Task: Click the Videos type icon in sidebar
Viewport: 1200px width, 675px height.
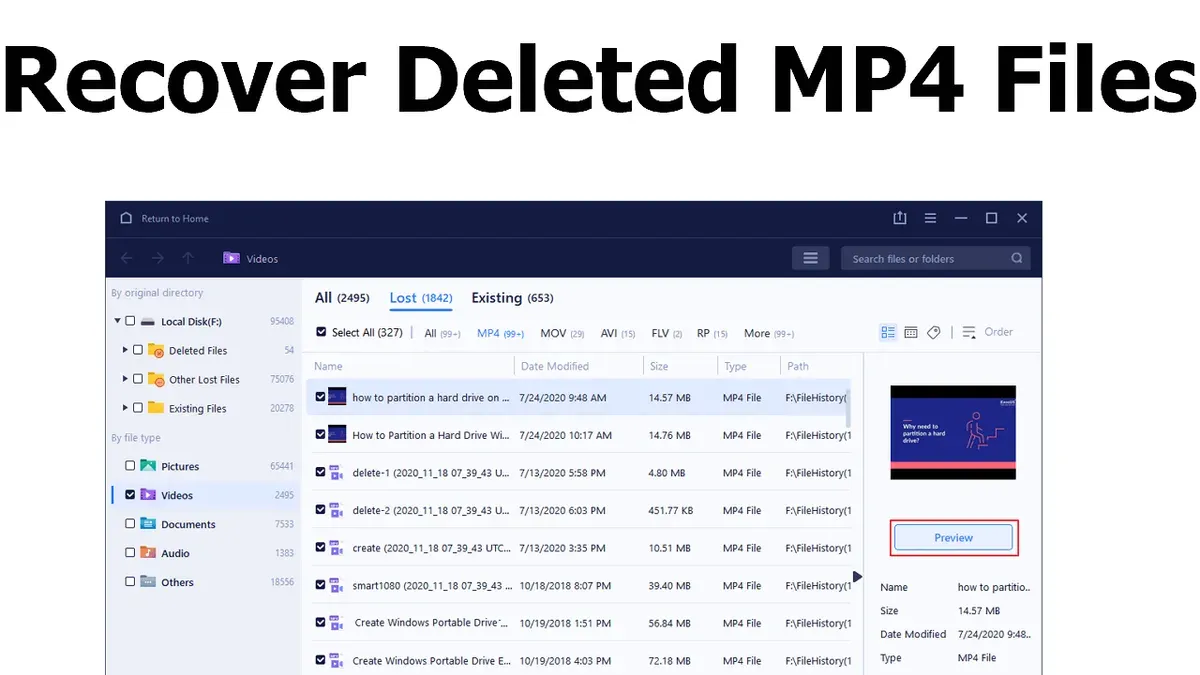Action: [148, 495]
